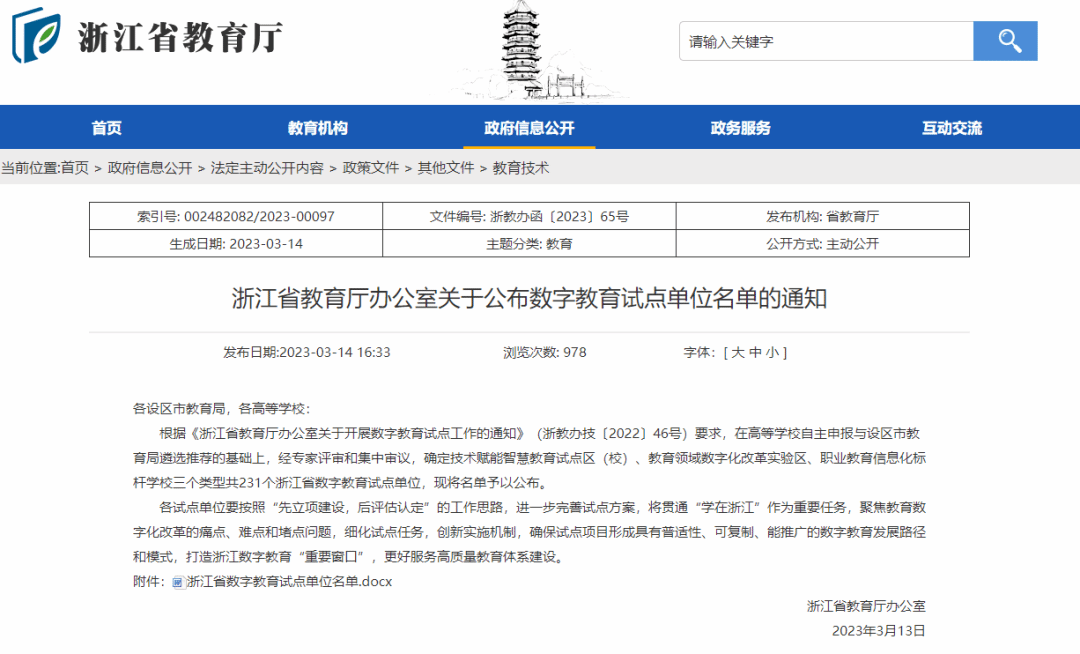The height and width of the screenshot is (654, 1080).
Task: Click the docx attachment file icon
Action: (178, 582)
